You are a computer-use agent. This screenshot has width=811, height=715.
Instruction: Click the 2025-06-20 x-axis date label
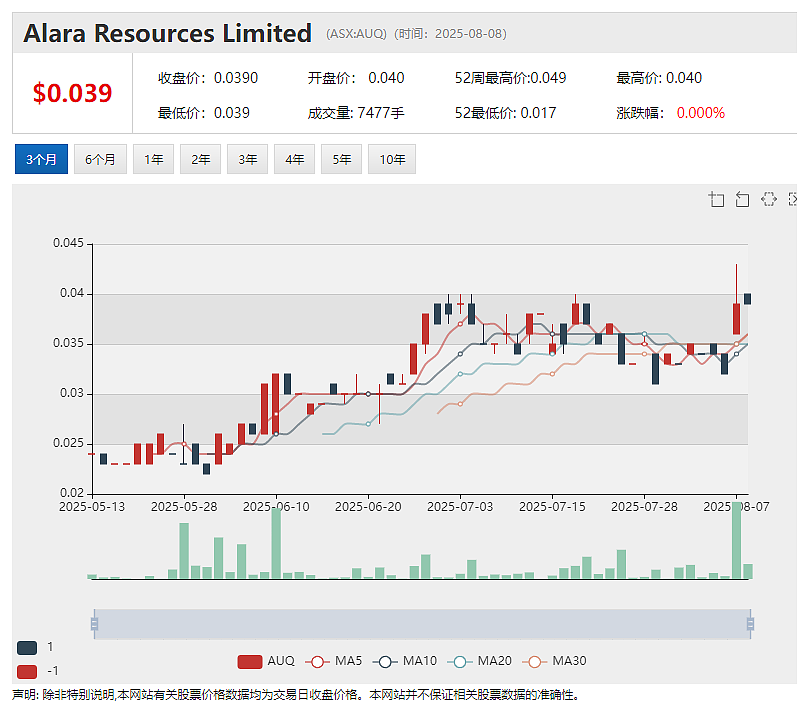coord(368,507)
